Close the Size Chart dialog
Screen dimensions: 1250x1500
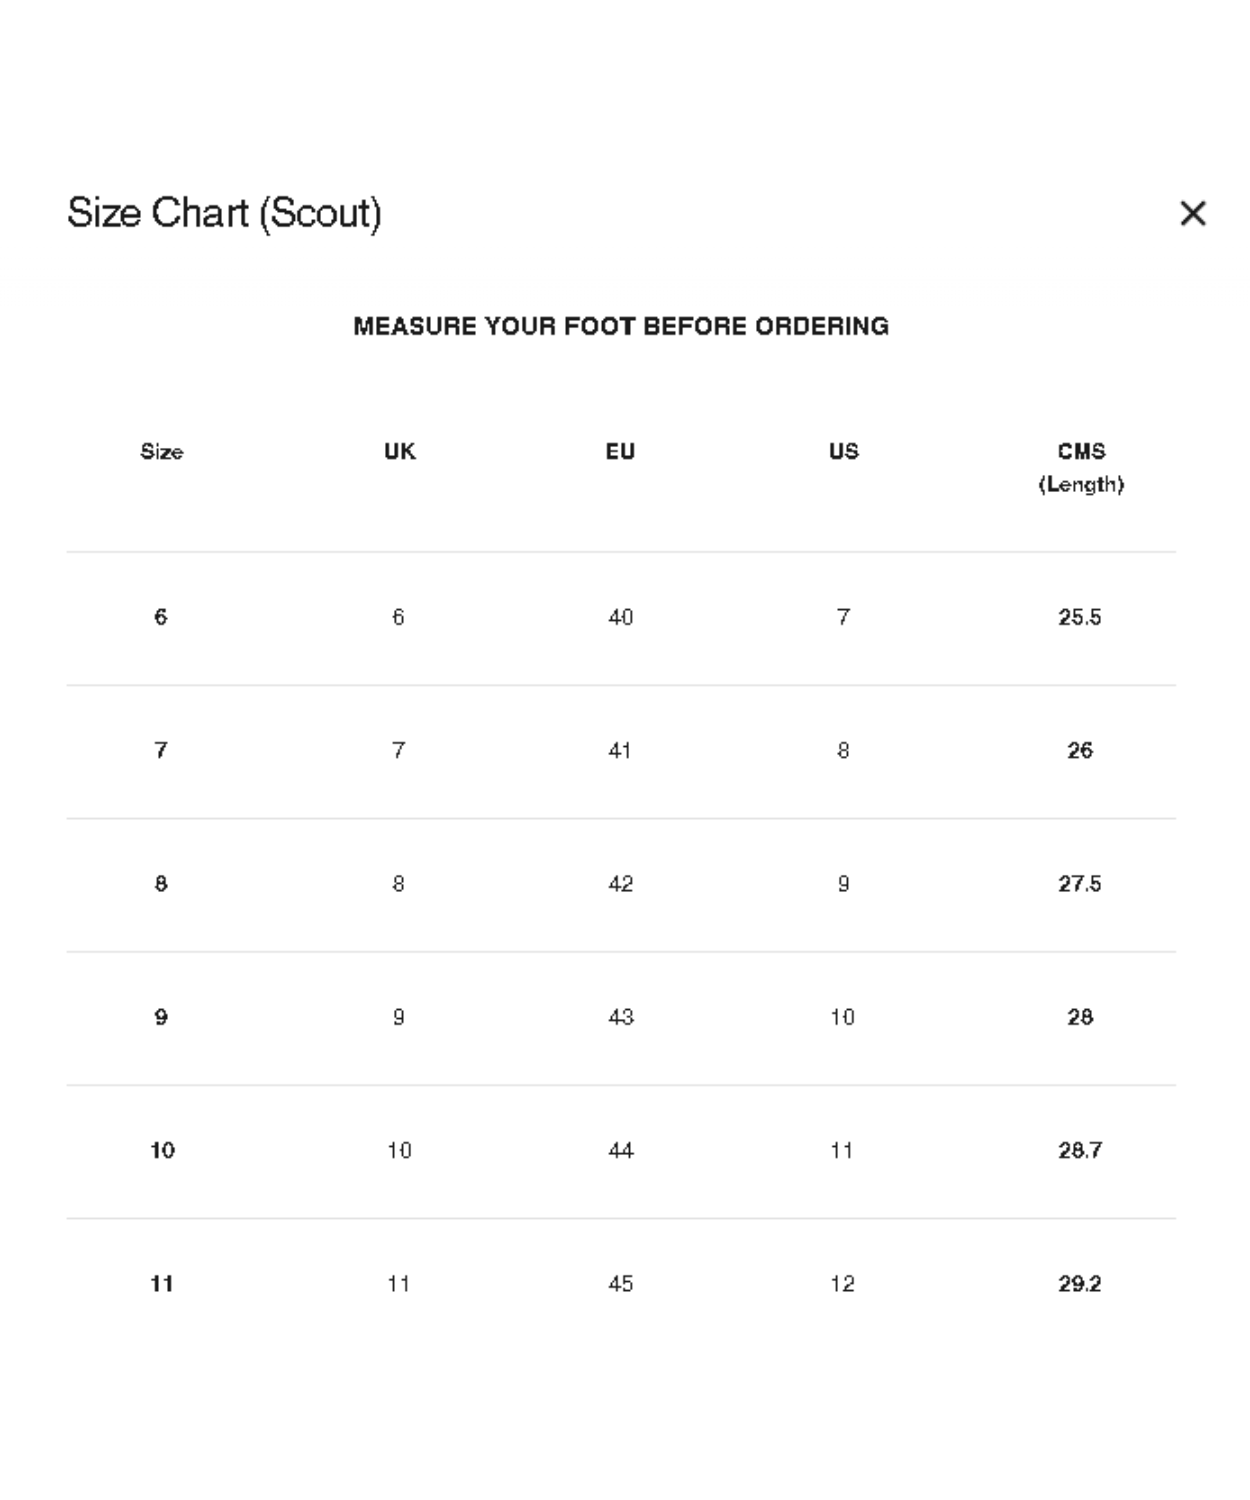point(1192,213)
